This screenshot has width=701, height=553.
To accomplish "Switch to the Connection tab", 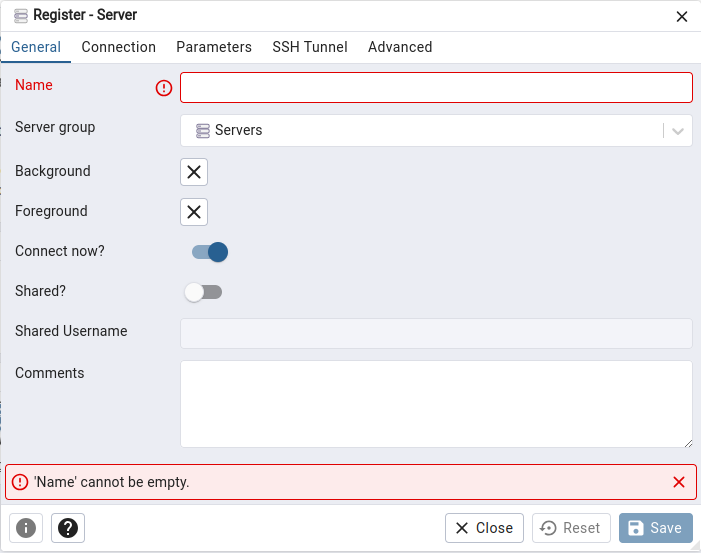I will (x=118, y=47).
